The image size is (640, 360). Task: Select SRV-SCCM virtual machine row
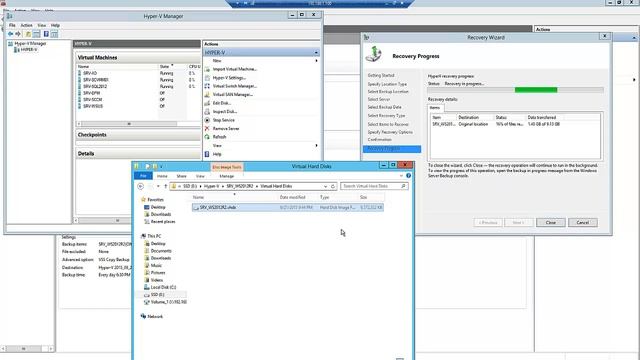tap(138, 100)
